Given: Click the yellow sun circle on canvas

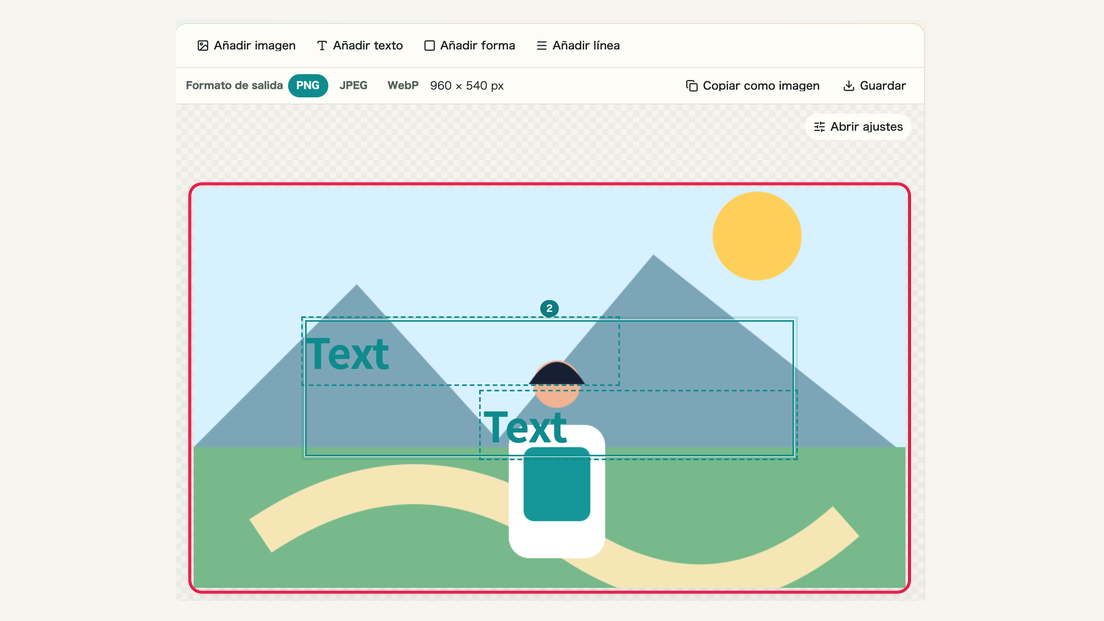Looking at the screenshot, I should 757,236.
